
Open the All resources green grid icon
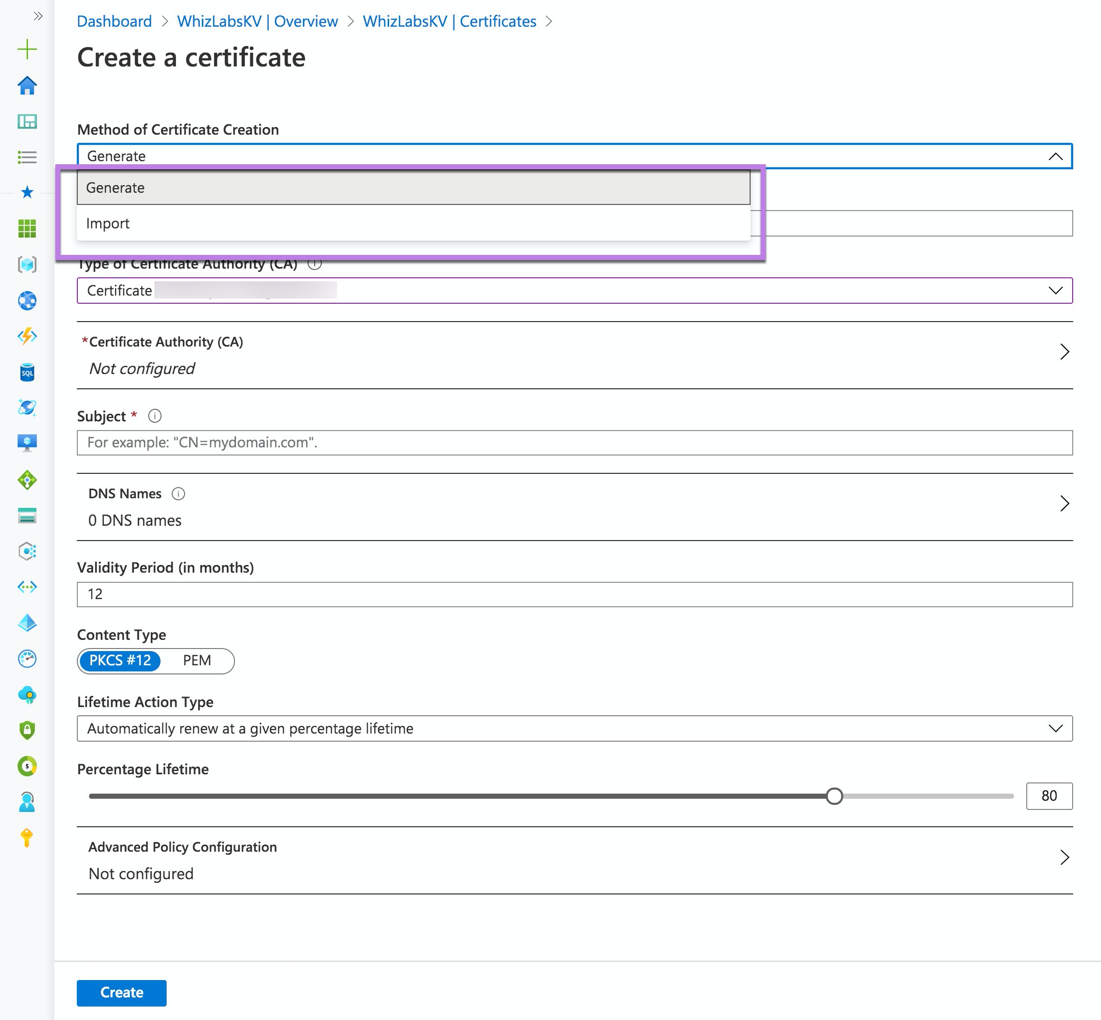point(27,228)
